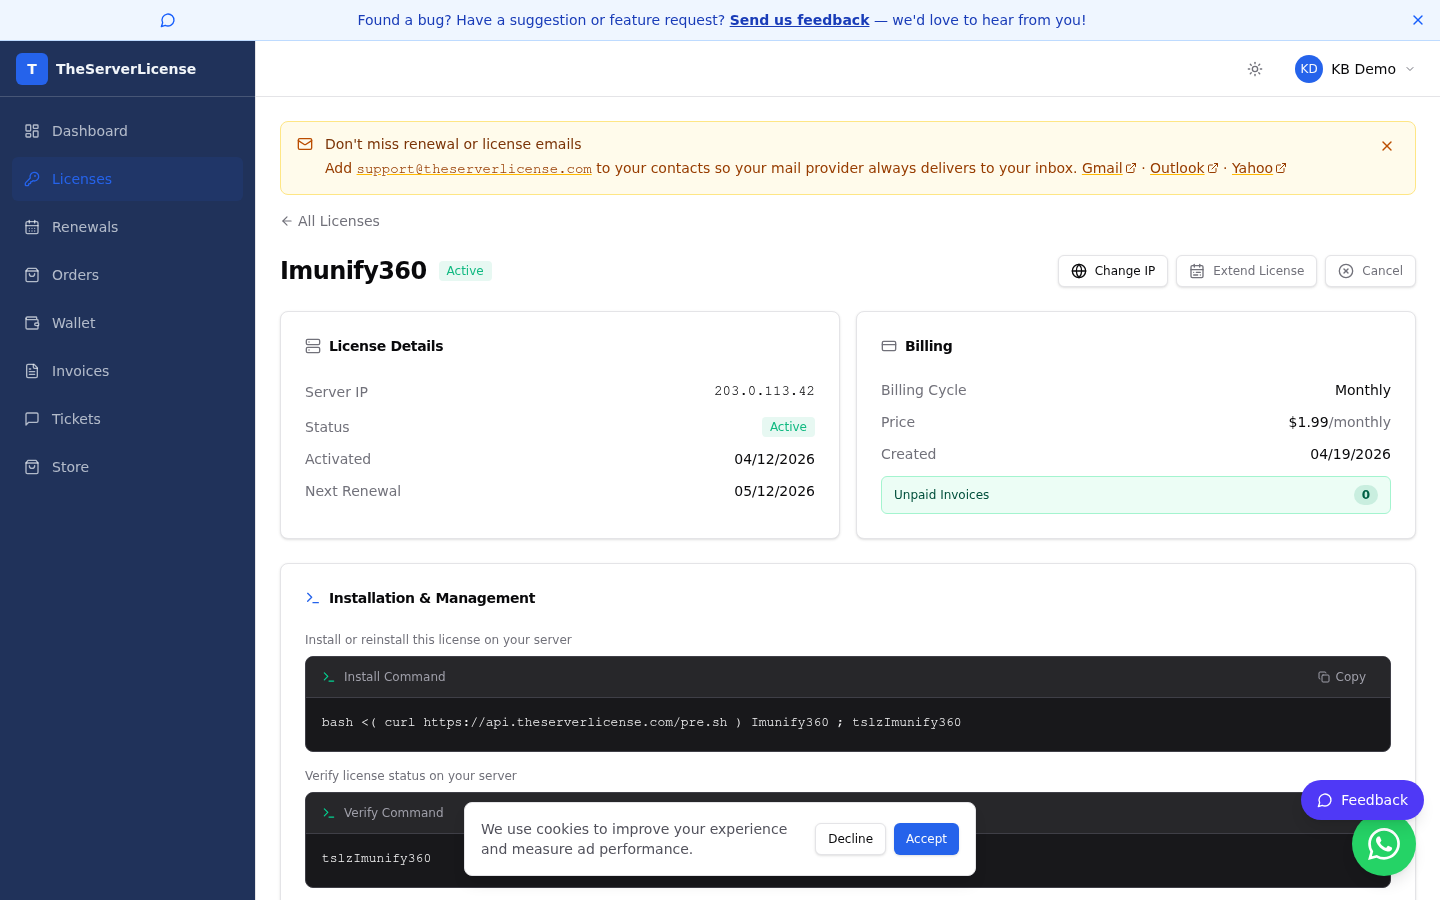This screenshot has width=1440, height=900.
Task: Open the Renewals menu item
Action: tap(127, 227)
